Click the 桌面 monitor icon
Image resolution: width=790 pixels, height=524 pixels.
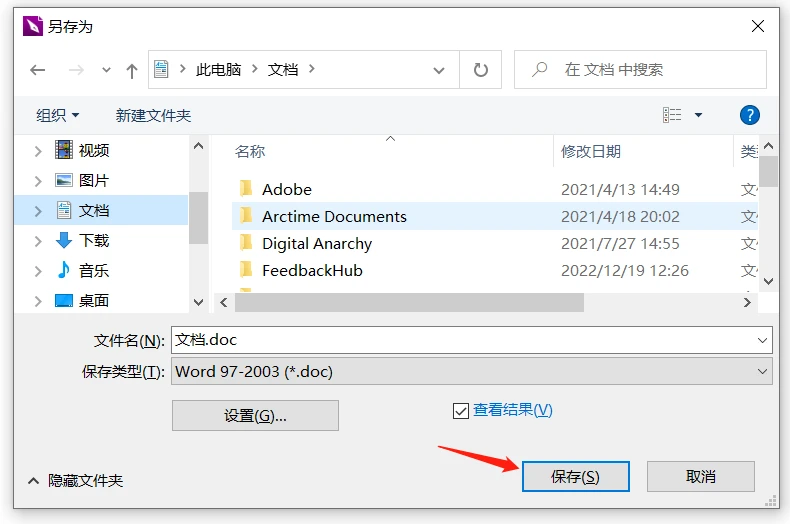click(x=64, y=301)
